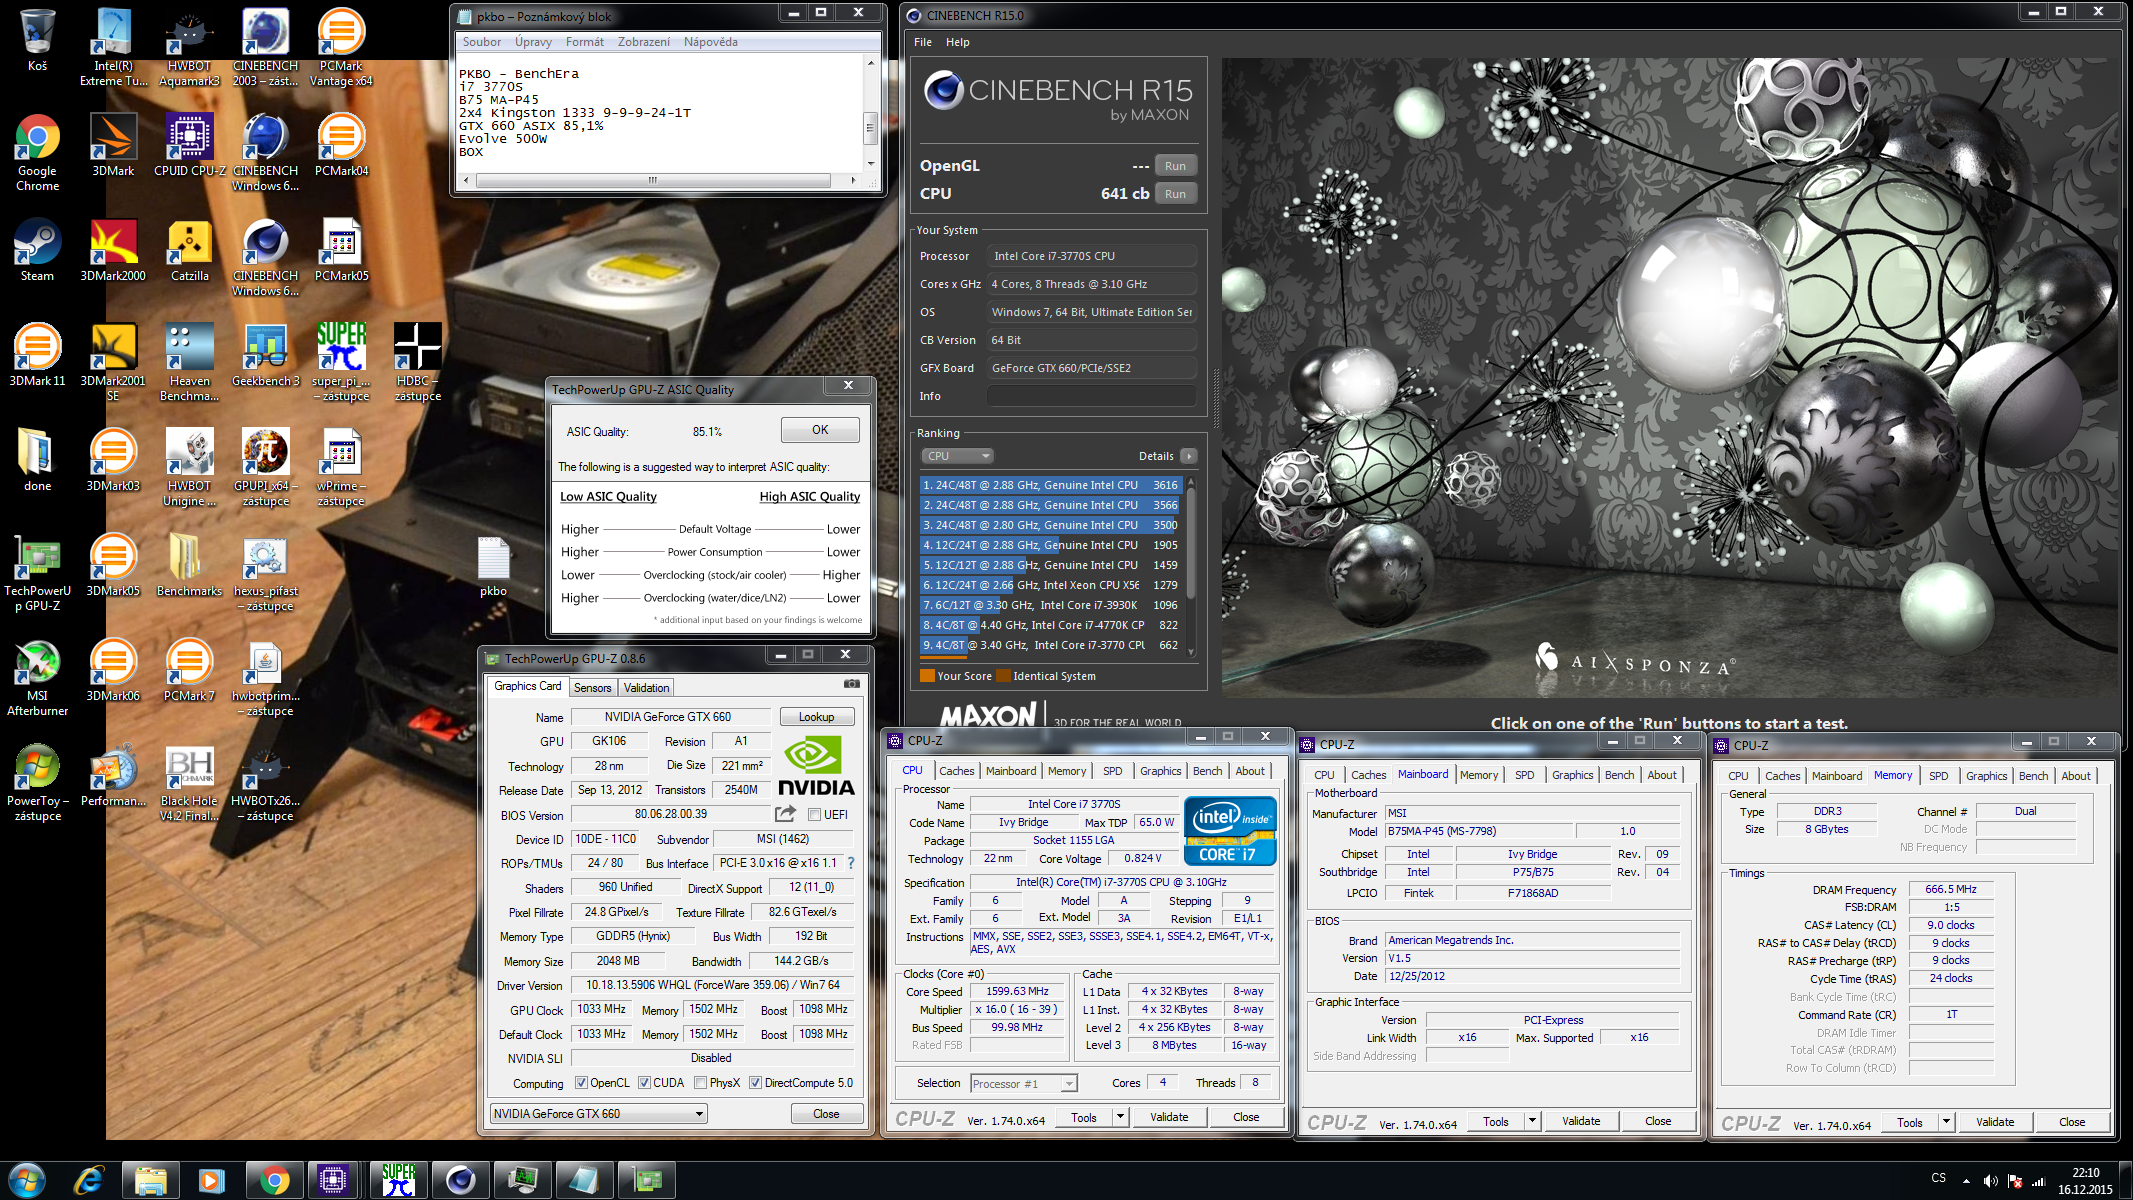2133x1200 pixels.
Task: Toggle the DirectCompute 5.0 checkbox
Action: (x=755, y=1083)
